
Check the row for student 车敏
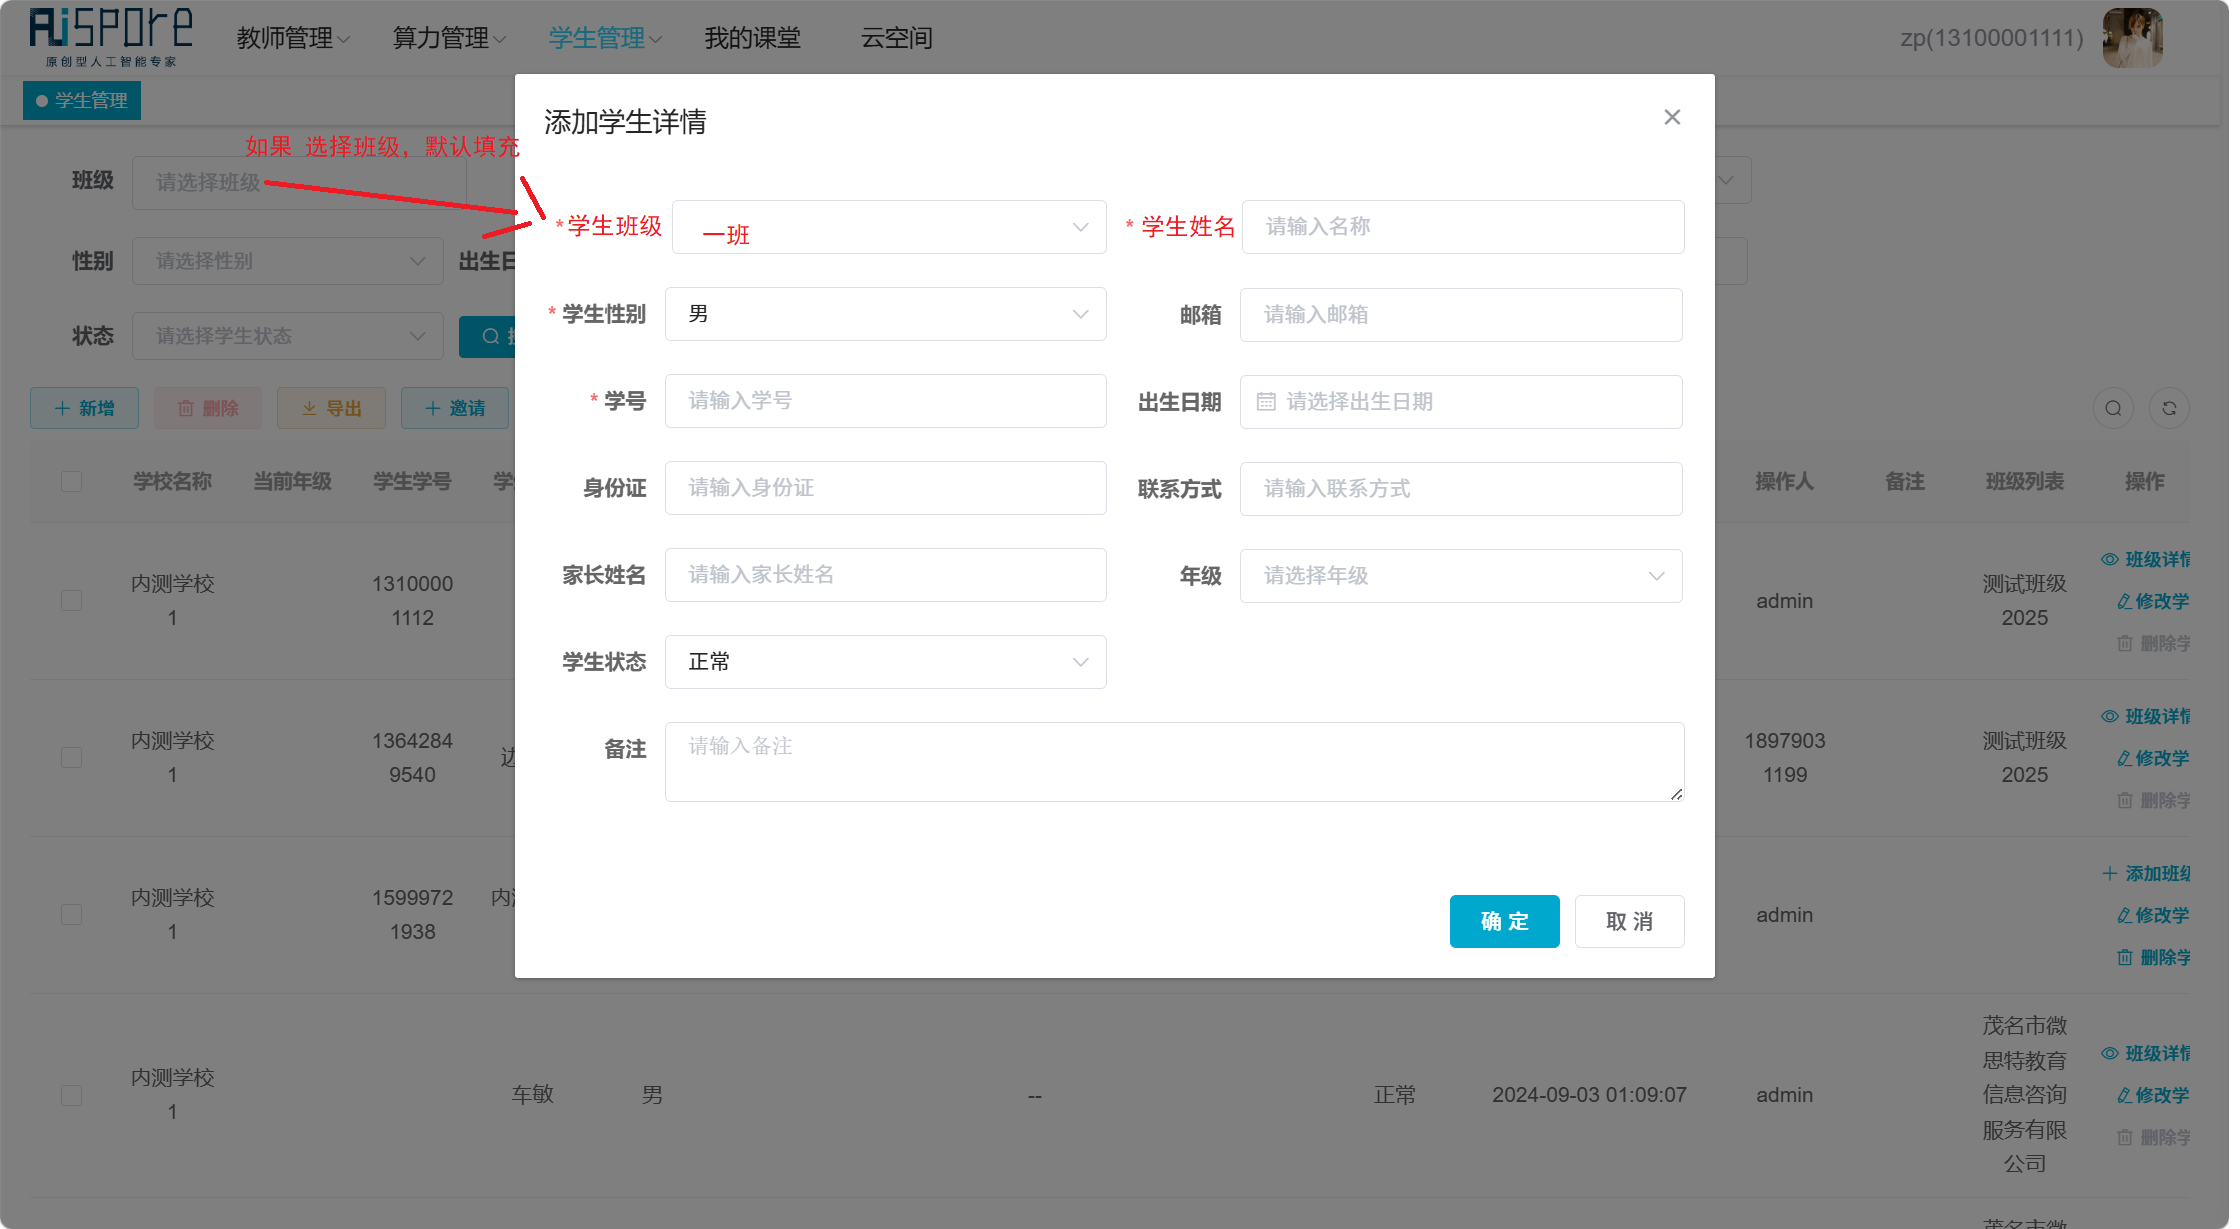click(72, 1096)
